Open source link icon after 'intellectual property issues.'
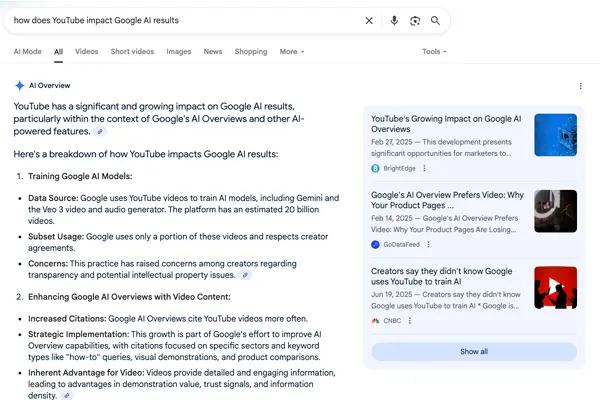600x400 pixels. [245, 275]
